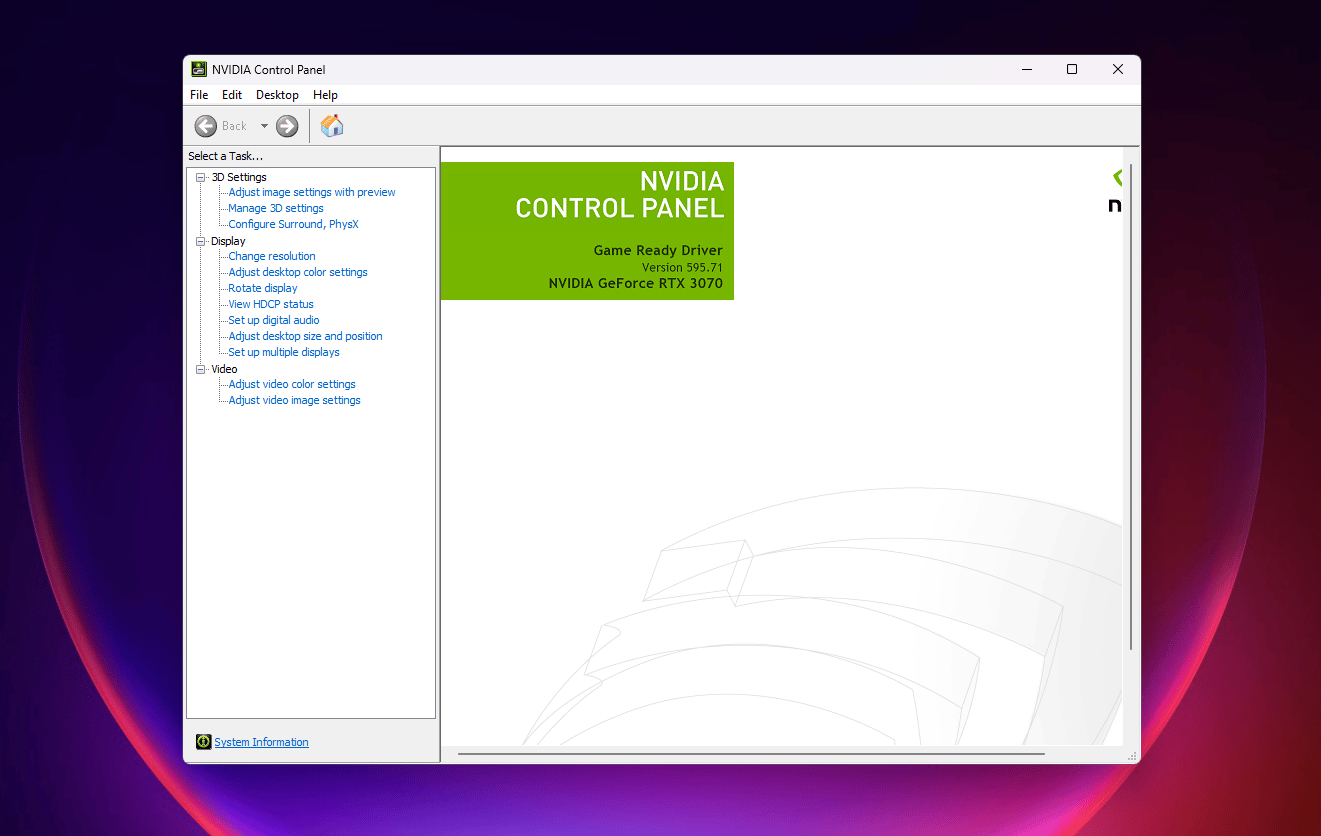The width and height of the screenshot is (1321, 836).
Task: Click the vertical scrollbar of the content pane
Action: (x=1131, y=407)
